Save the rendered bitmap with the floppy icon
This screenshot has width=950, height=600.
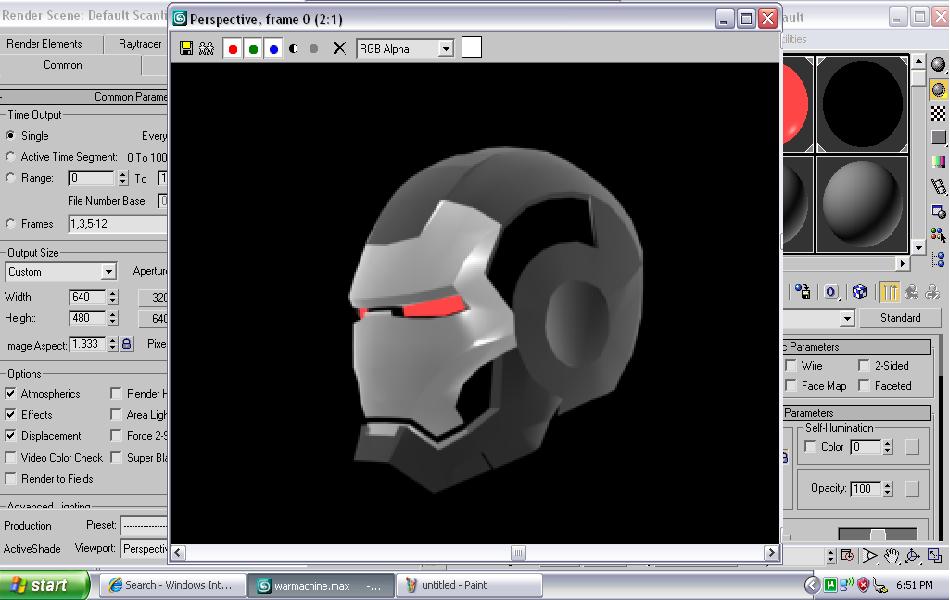187,48
